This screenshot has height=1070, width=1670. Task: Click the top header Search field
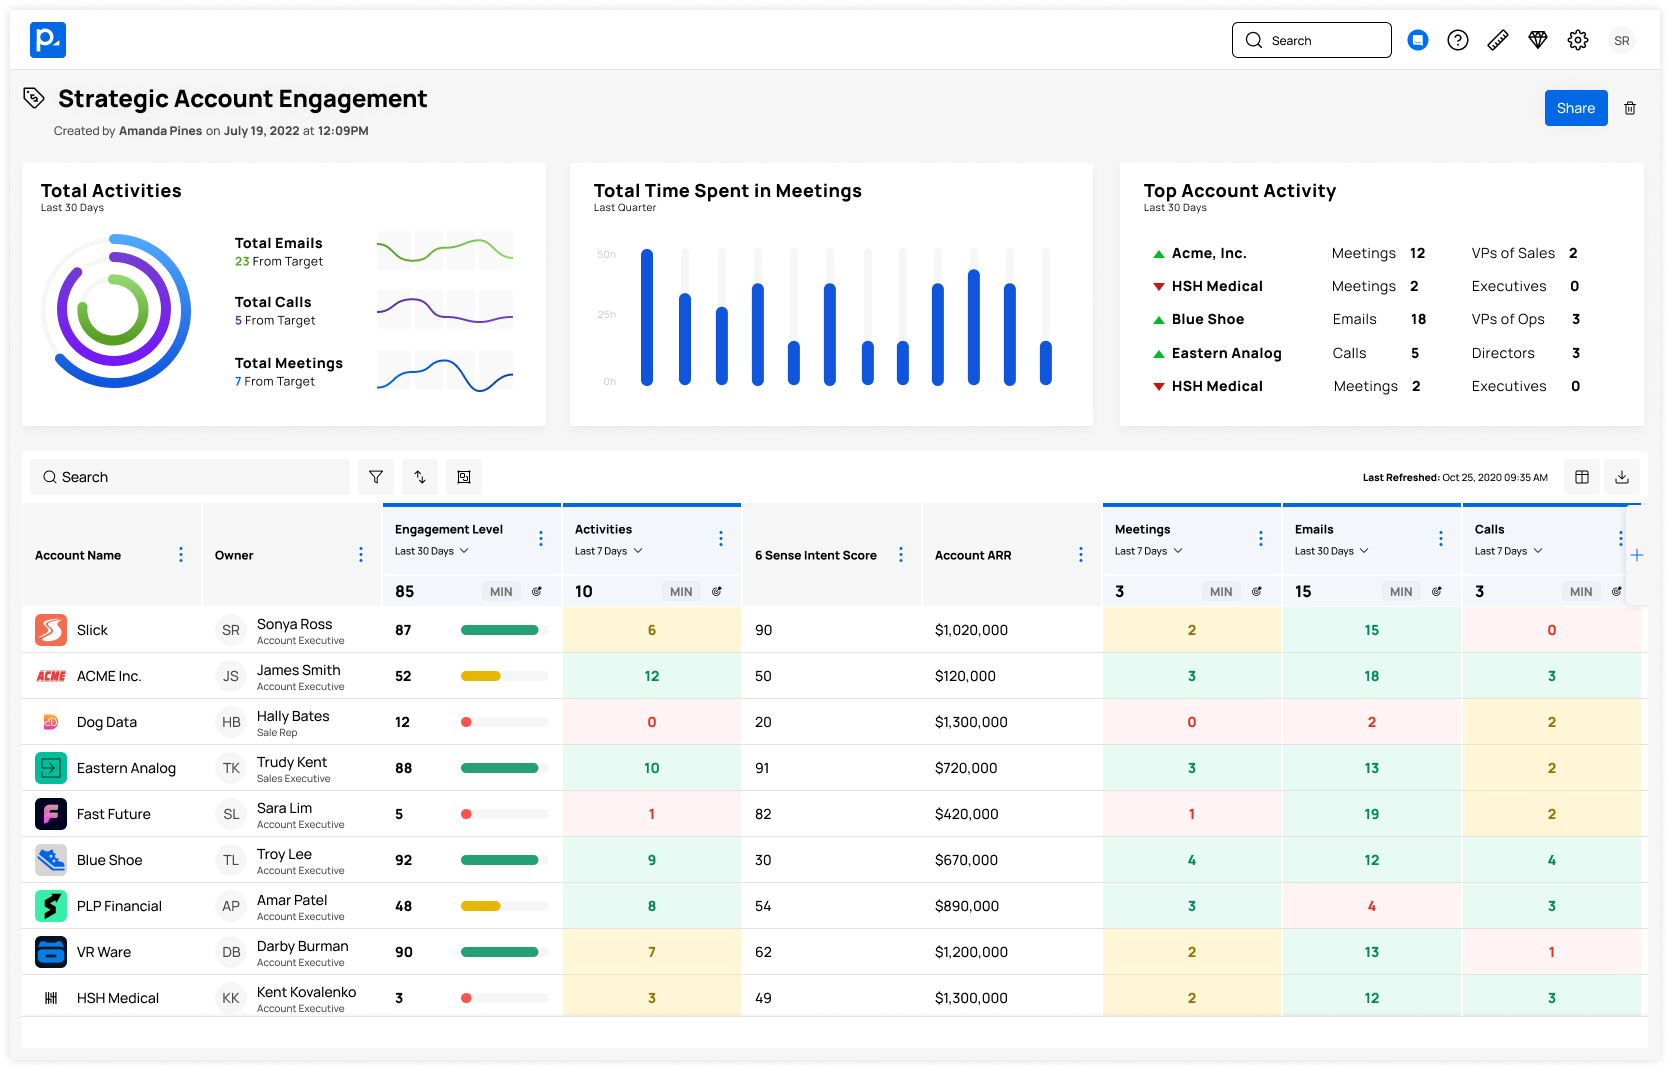pos(1312,40)
